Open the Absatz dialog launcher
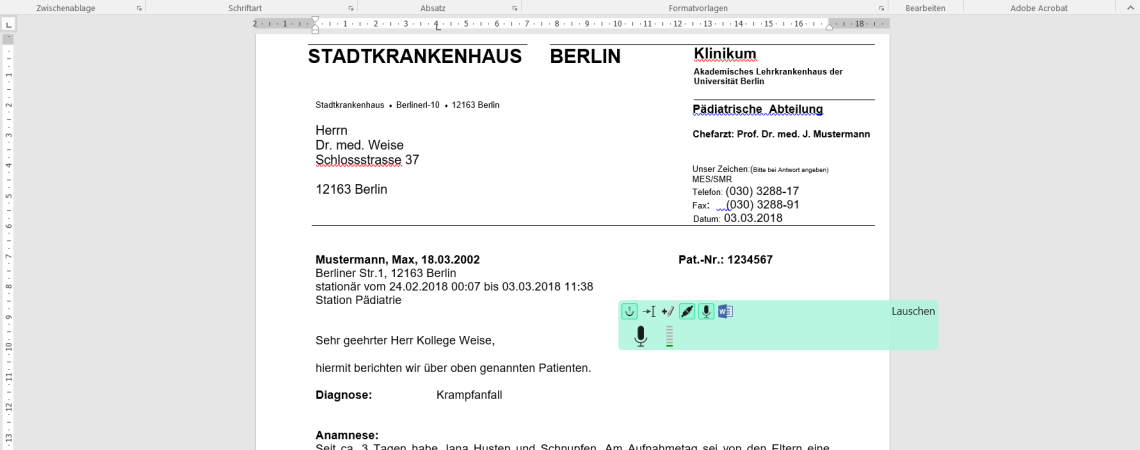Screen dimensions: 1140x450 (x=515, y=8)
